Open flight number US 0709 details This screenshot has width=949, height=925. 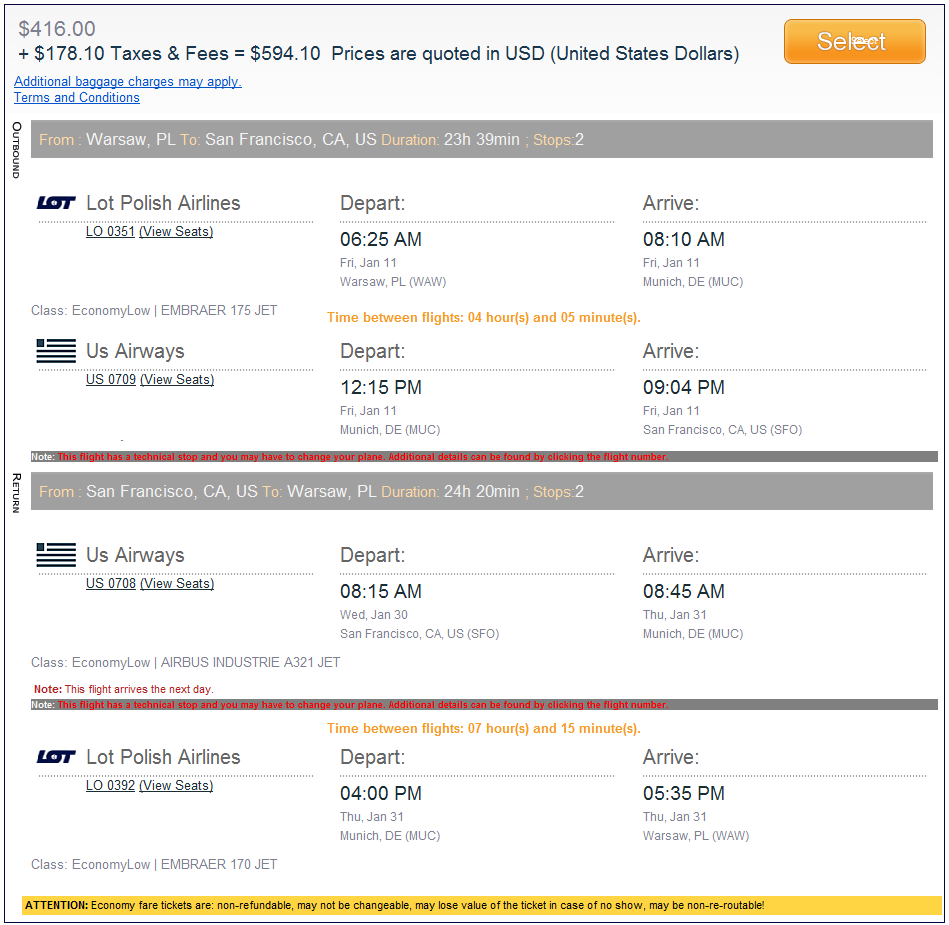(x=110, y=380)
